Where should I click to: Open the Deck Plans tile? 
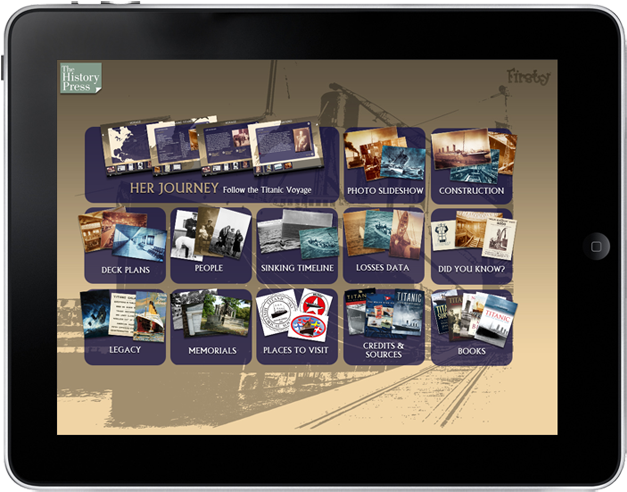point(125,245)
